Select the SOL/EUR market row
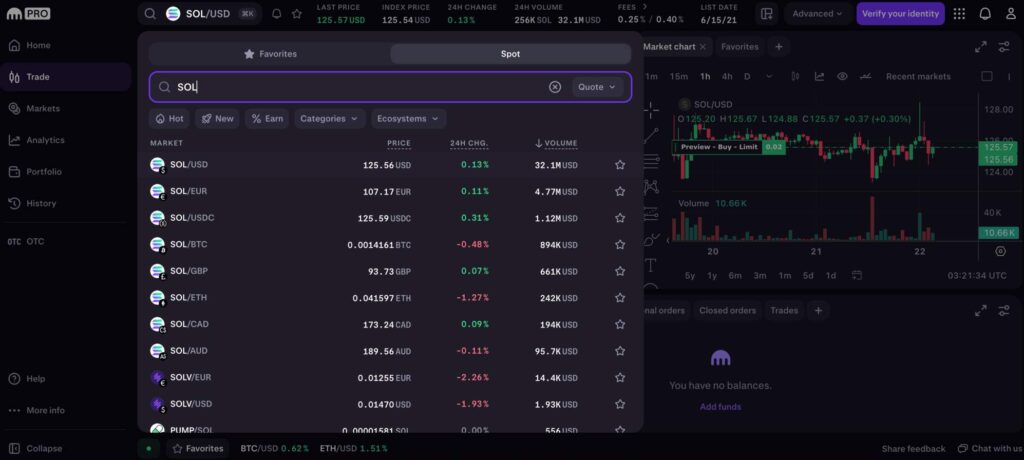1024x460 pixels. (x=390, y=191)
